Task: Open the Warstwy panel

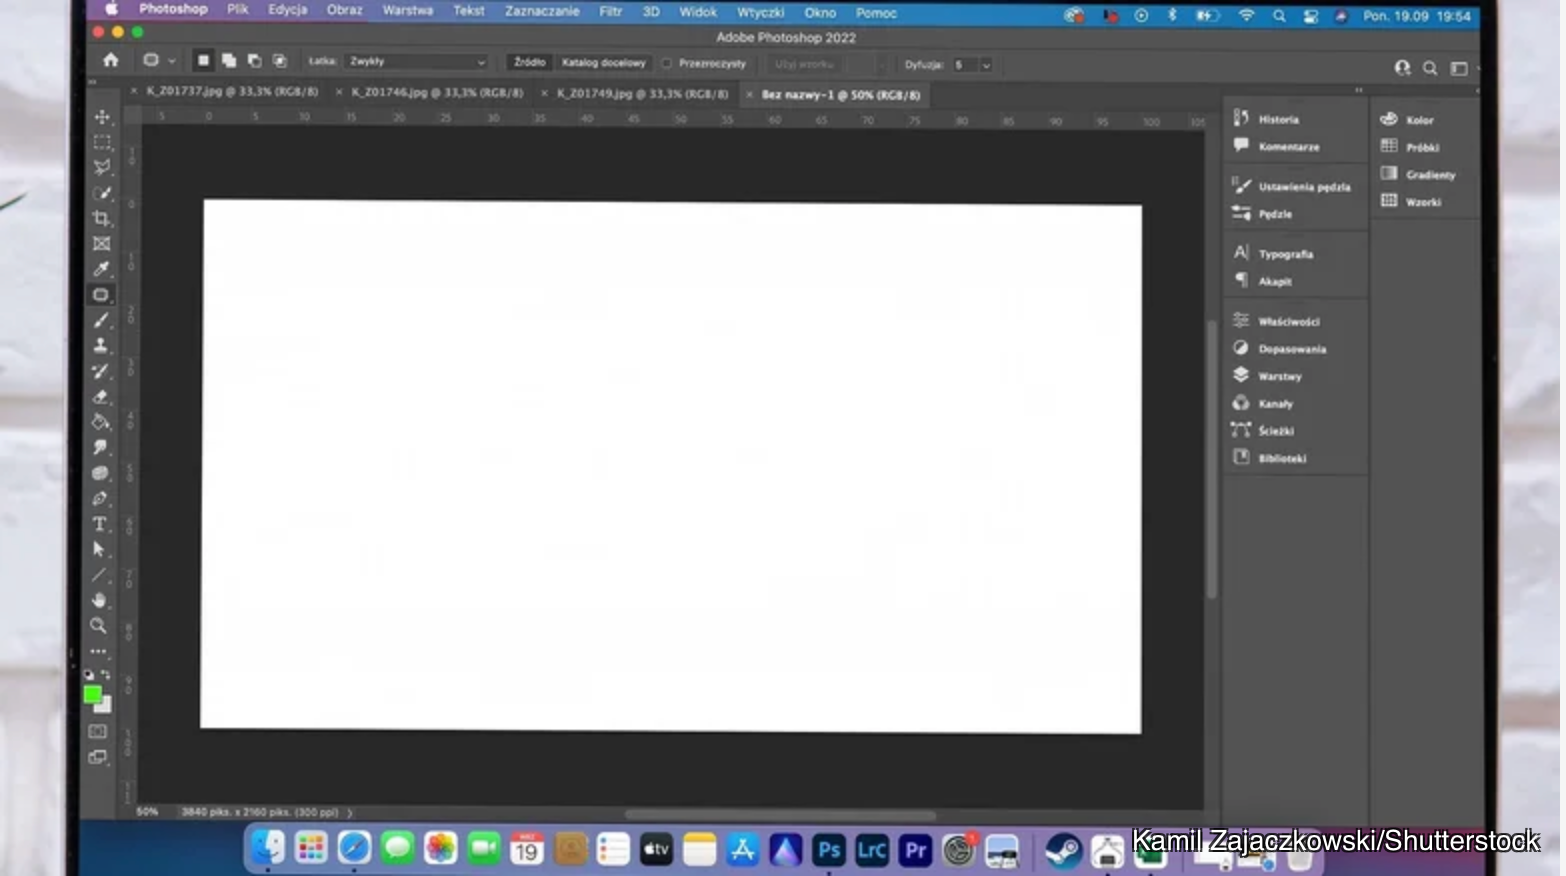Action: click(1280, 375)
